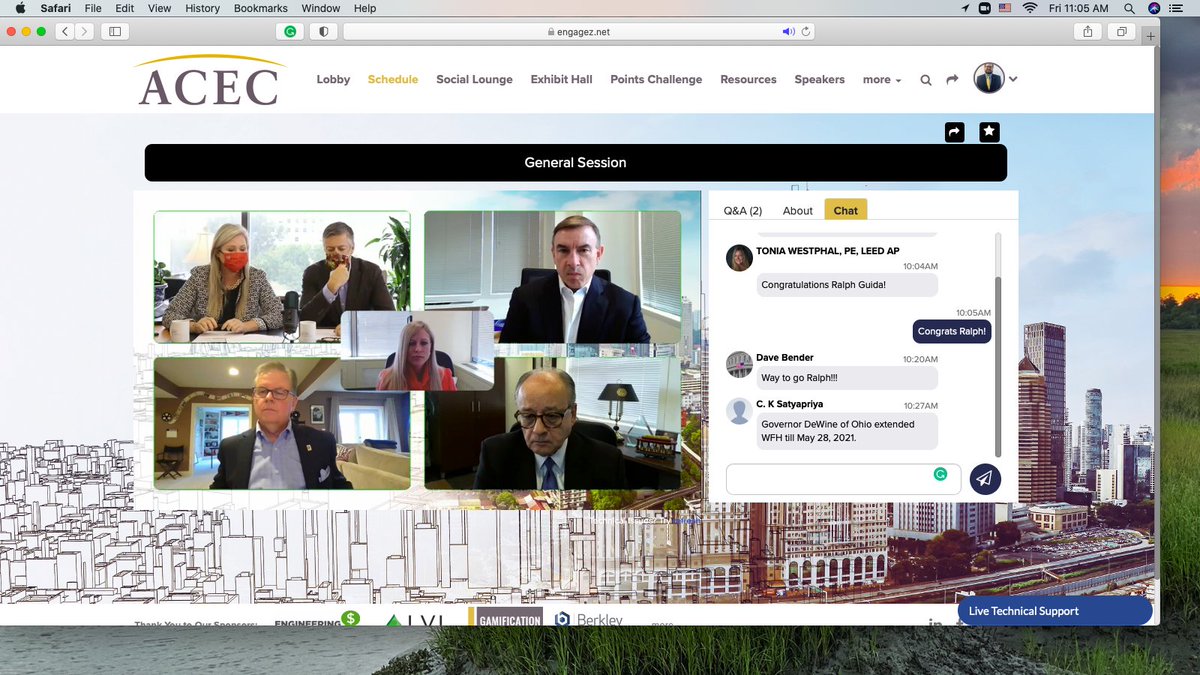Open the Grammarly extension in the toolbar
Viewport: 1200px width, 675px height.
[x=290, y=31]
